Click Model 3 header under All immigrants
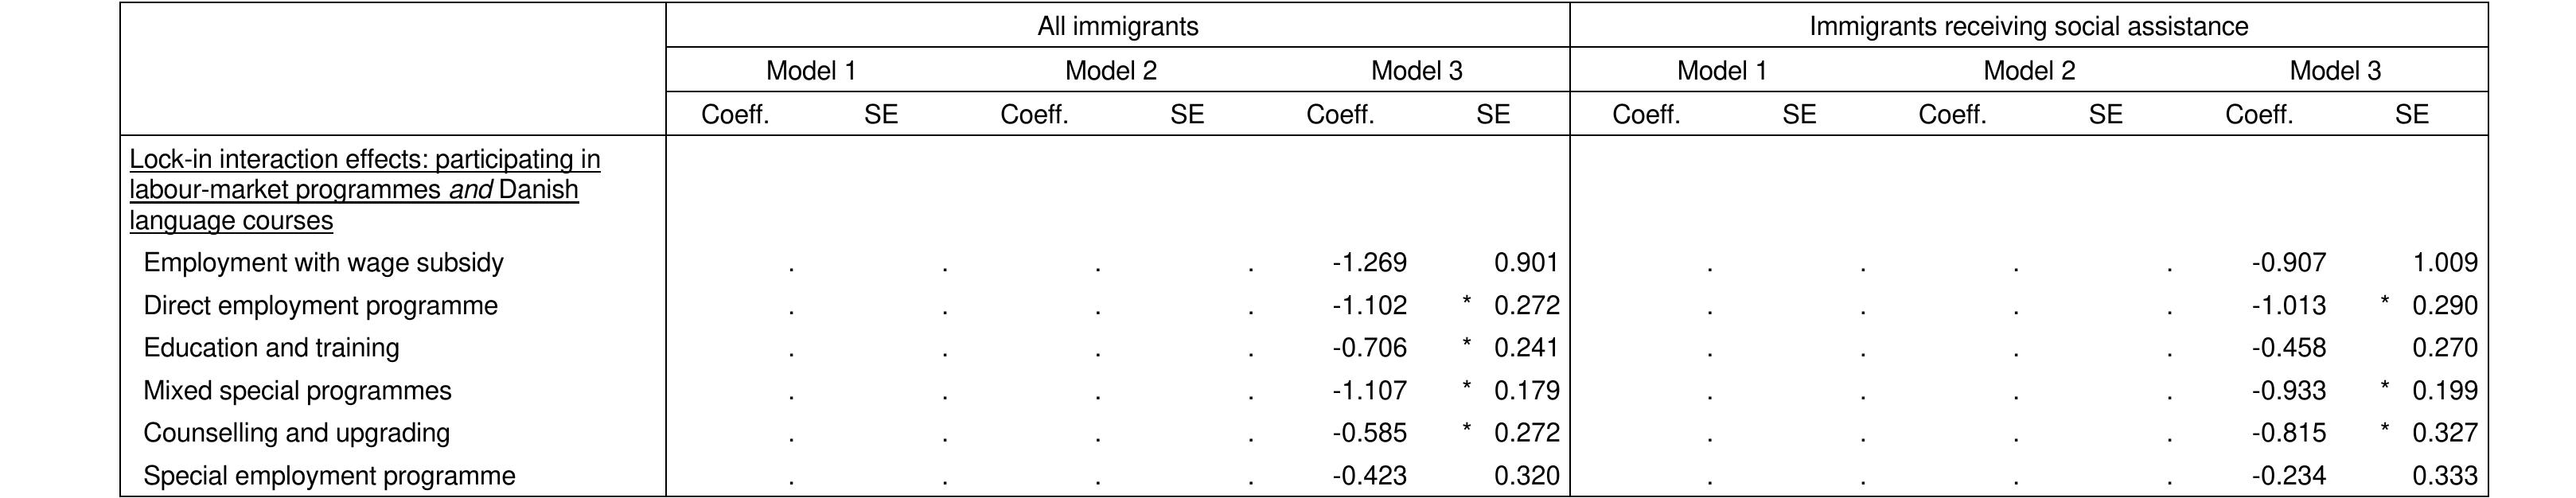Viewport: 2576px width, 498px height. [x=1416, y=71]
